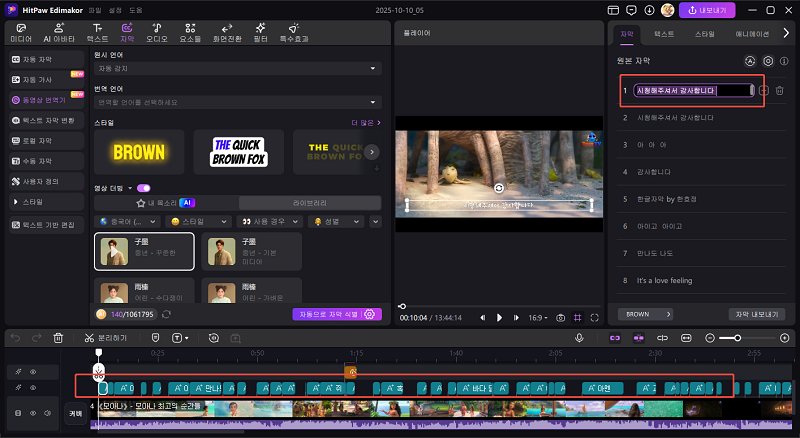The width and height of the screenshot is (800, 438).
Task: Toggle the video track audio mute icon
Action: (47, 411)
